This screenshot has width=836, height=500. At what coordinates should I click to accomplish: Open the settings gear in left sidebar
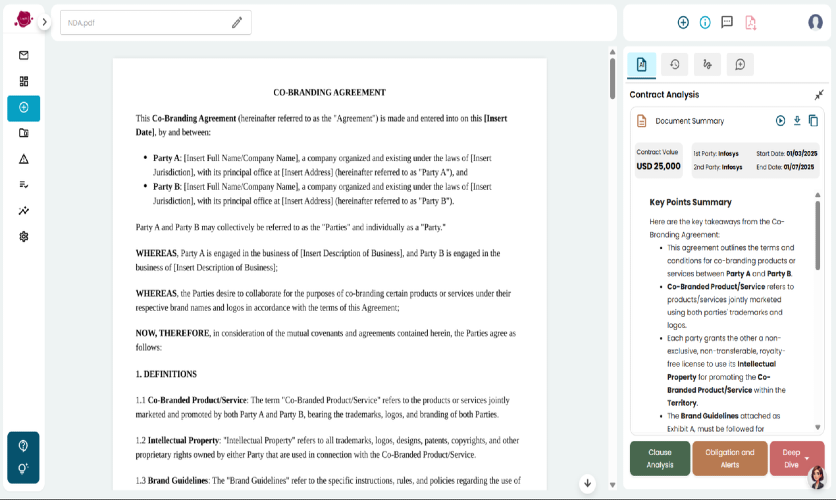tap(23, 236)
